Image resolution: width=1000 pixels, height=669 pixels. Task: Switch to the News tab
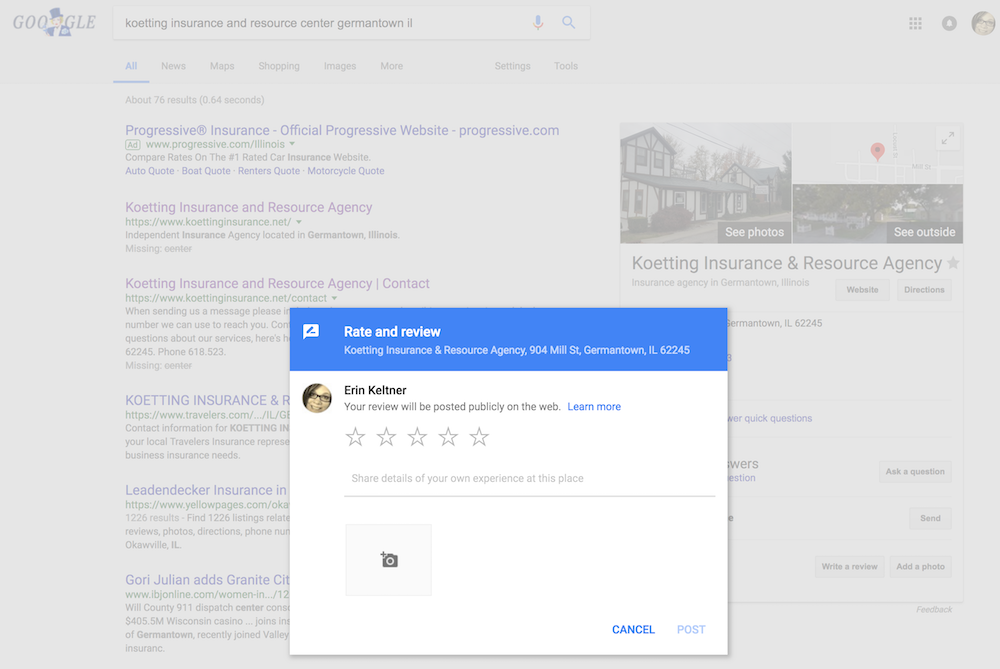coord(173,66)
